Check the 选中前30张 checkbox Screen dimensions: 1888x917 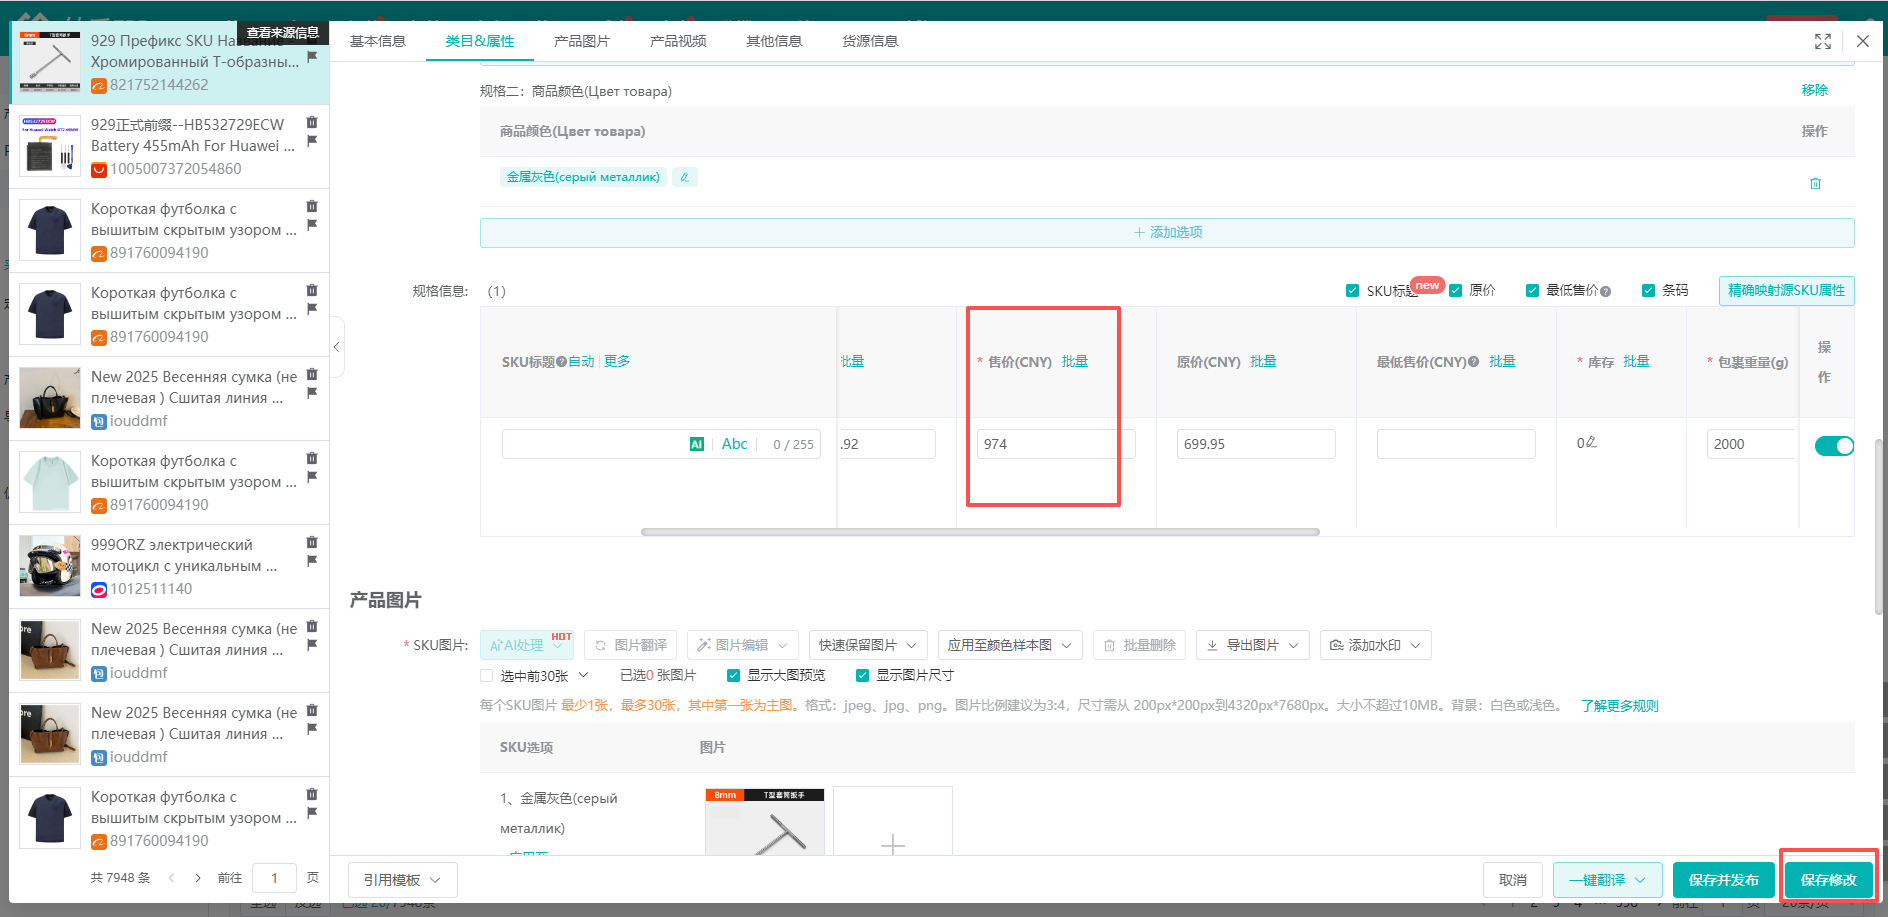[487, 676]
